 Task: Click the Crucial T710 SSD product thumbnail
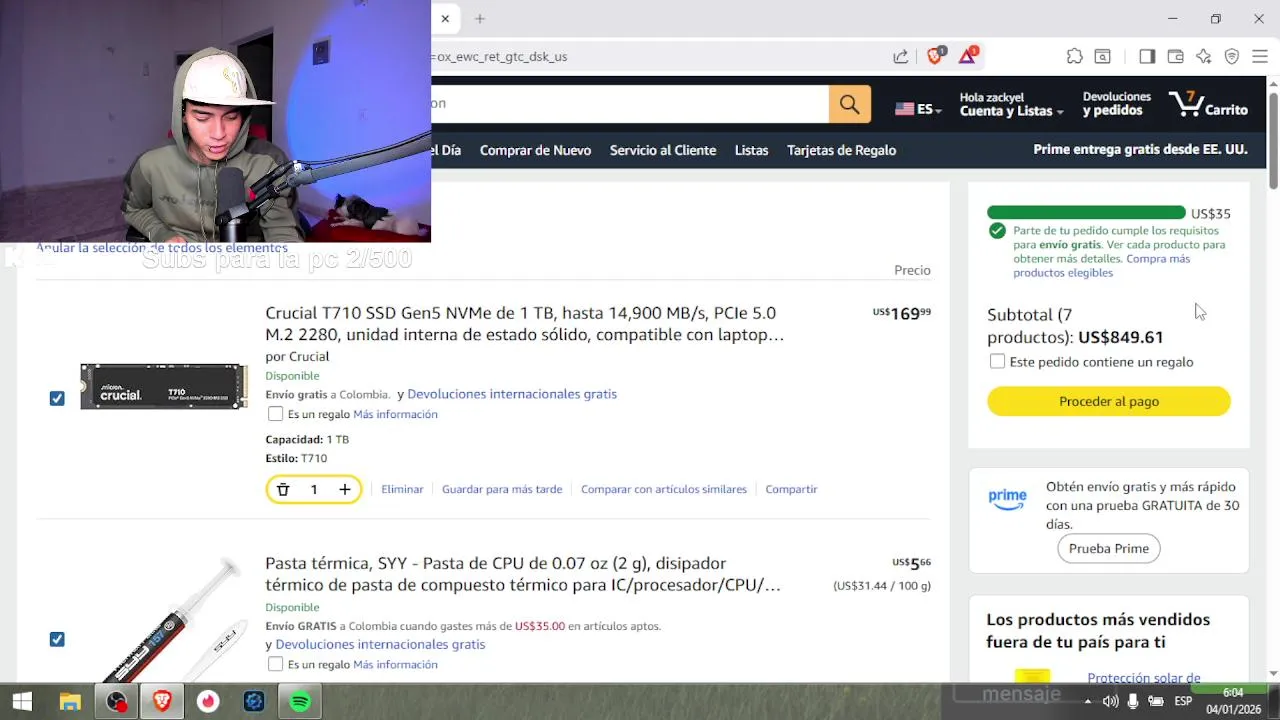coord(163,386)
